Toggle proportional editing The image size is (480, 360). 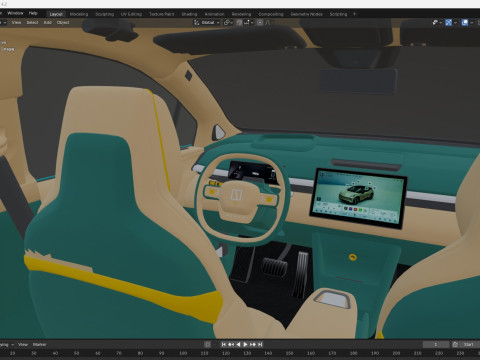260,22
